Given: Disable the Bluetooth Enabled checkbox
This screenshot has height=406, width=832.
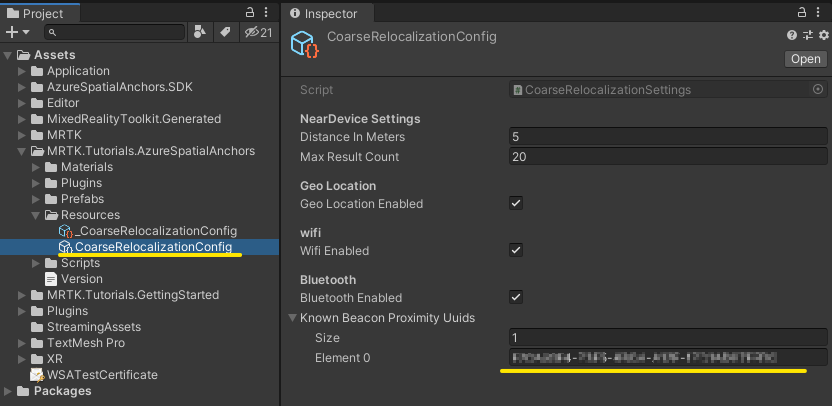Looking at the screenshot, I should [516, 297].
